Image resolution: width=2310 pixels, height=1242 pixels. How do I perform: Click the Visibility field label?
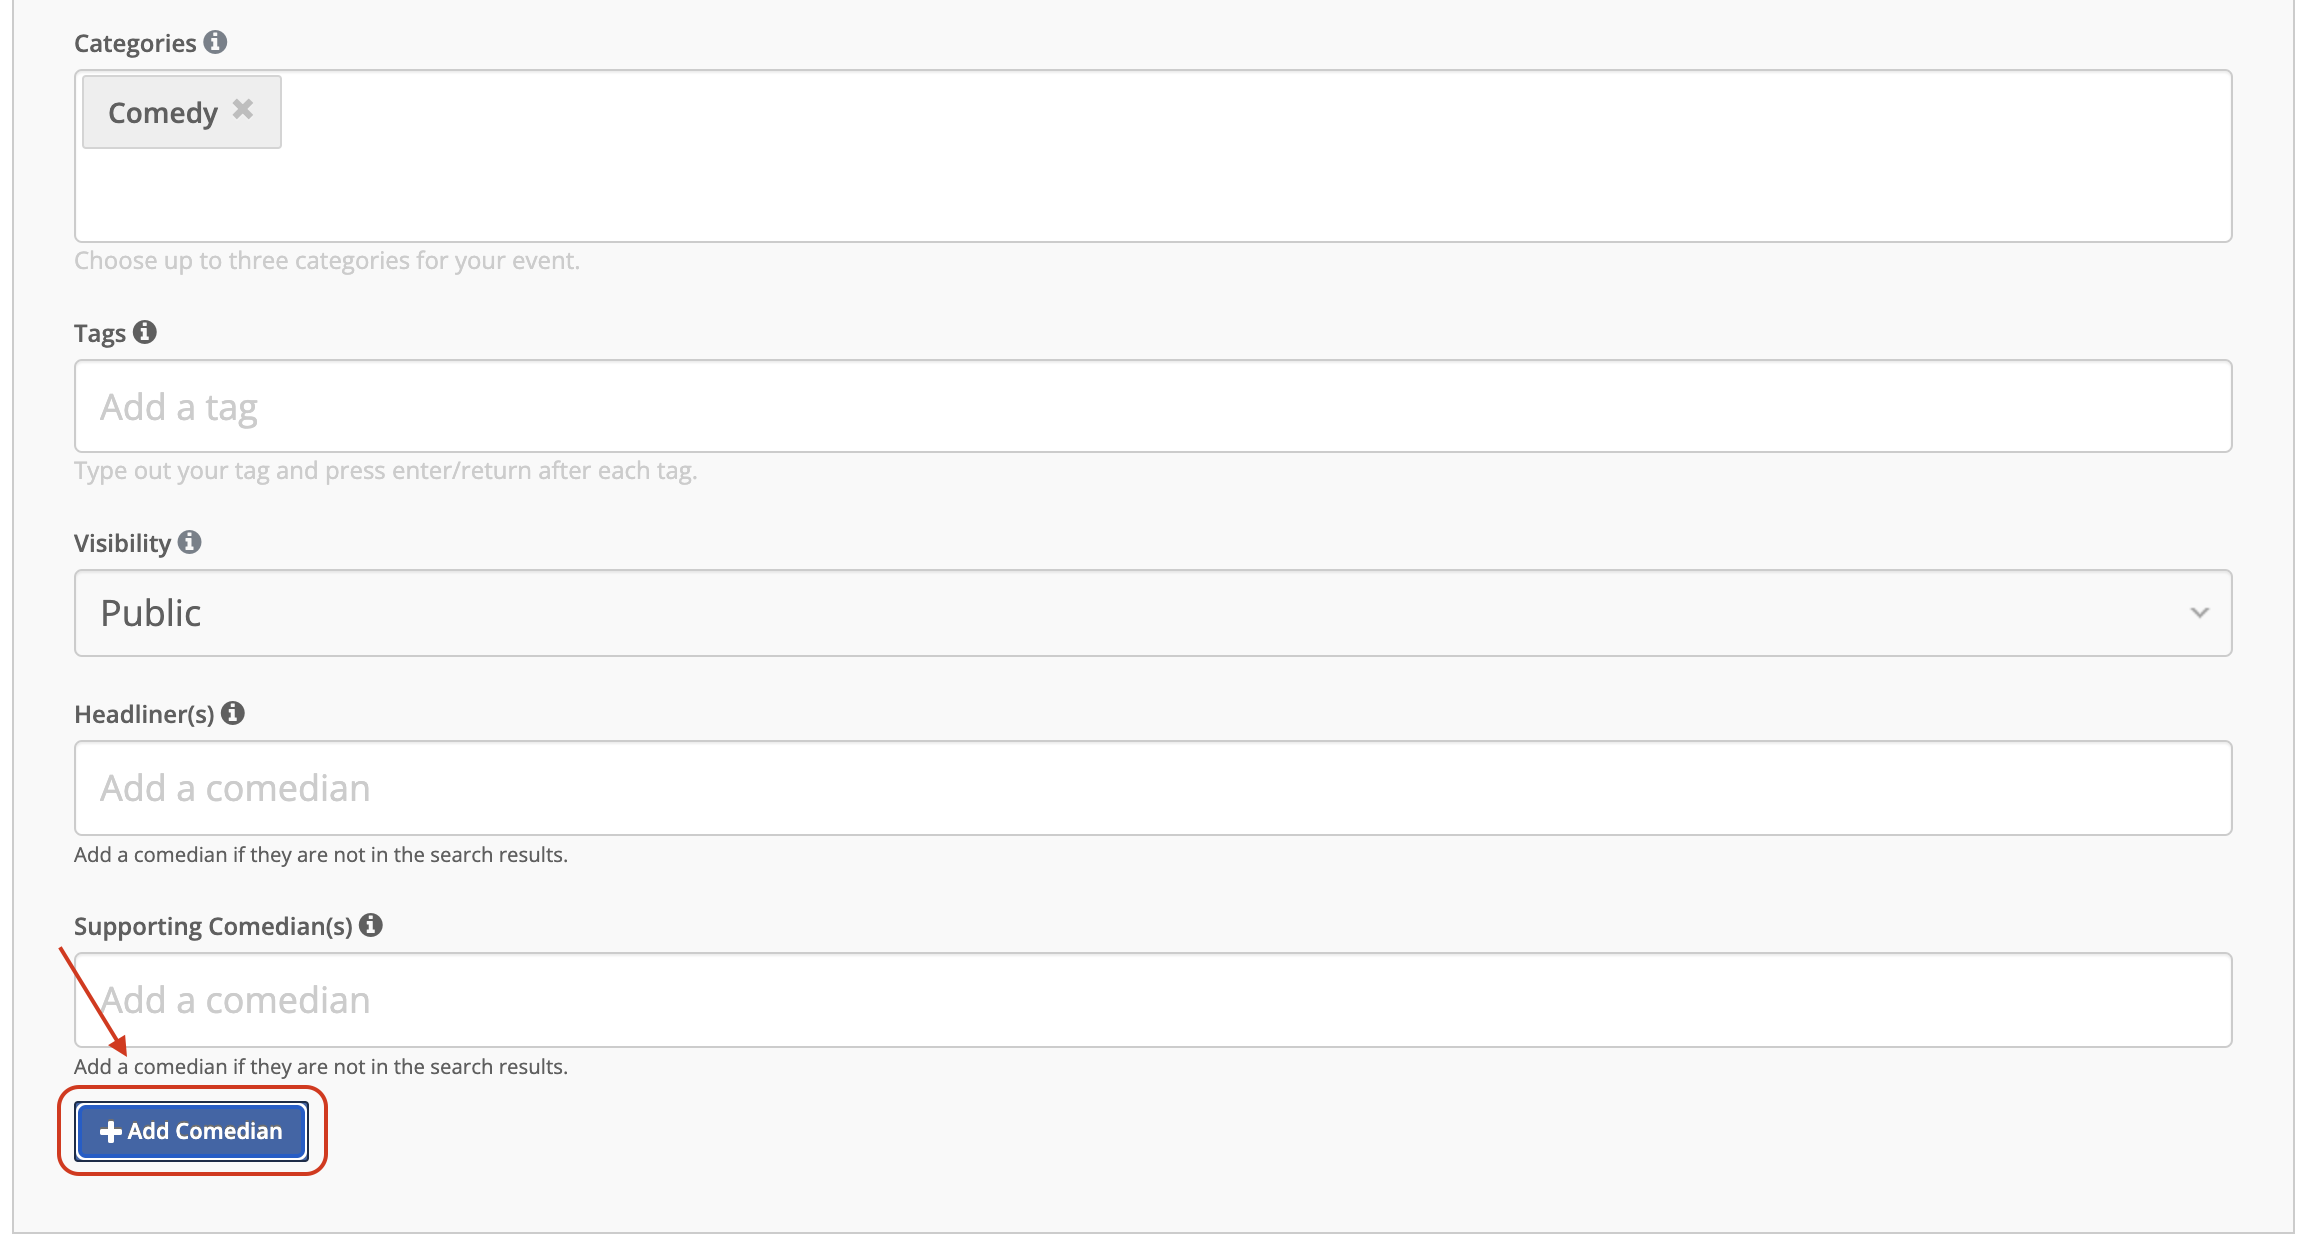(x=123, y=543)
